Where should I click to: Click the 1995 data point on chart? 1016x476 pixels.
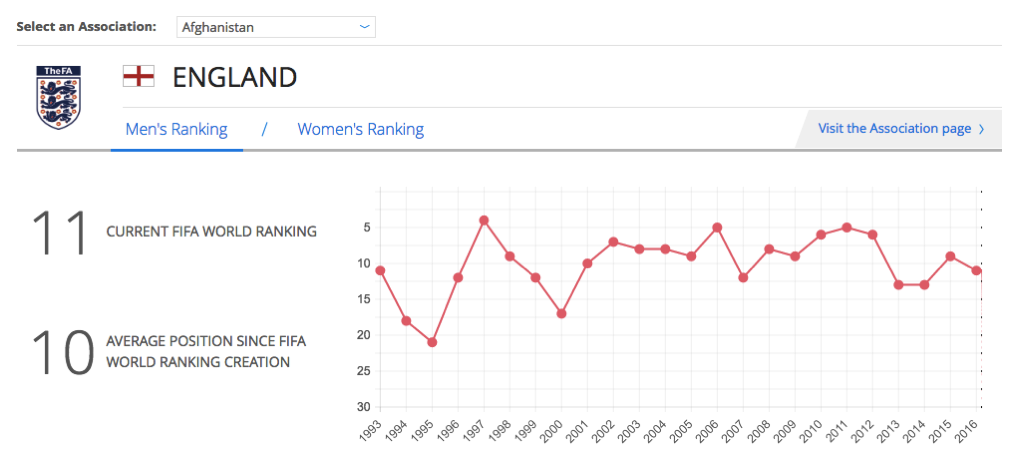[432, 342]
